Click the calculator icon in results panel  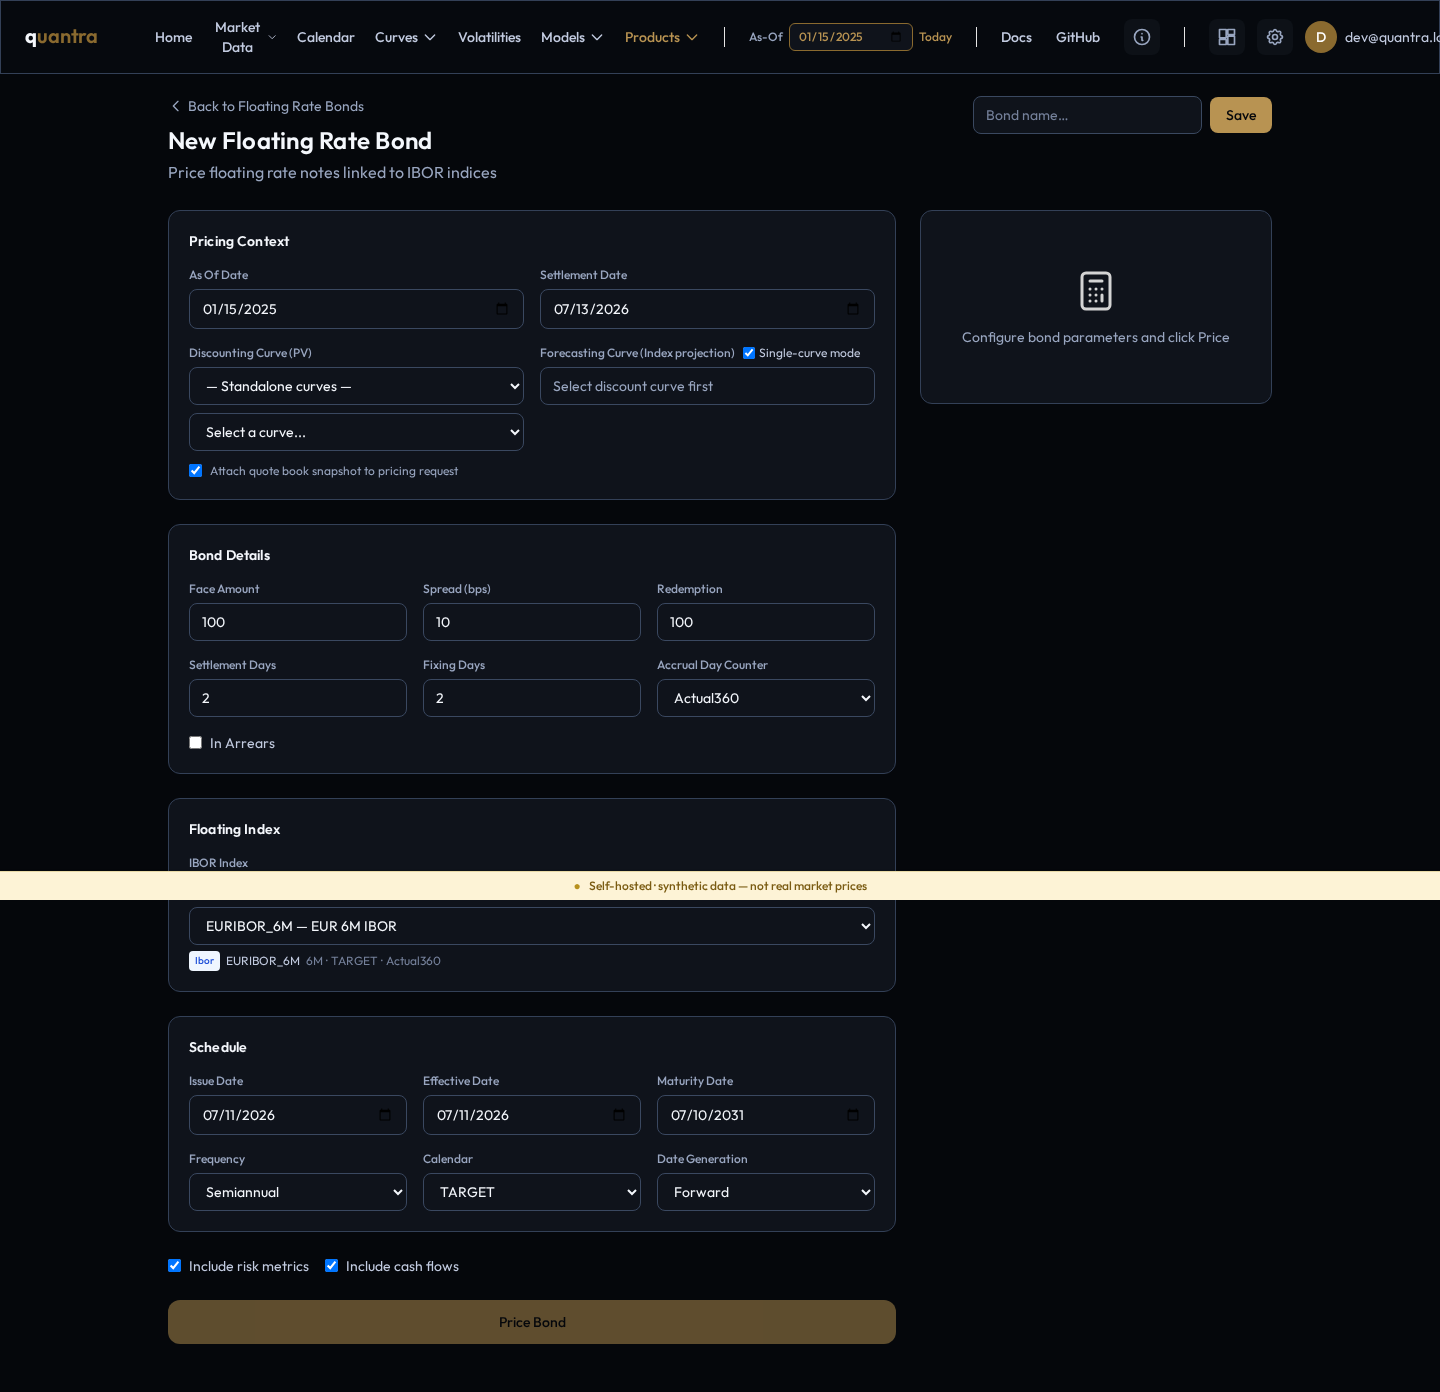[1096, 291]
